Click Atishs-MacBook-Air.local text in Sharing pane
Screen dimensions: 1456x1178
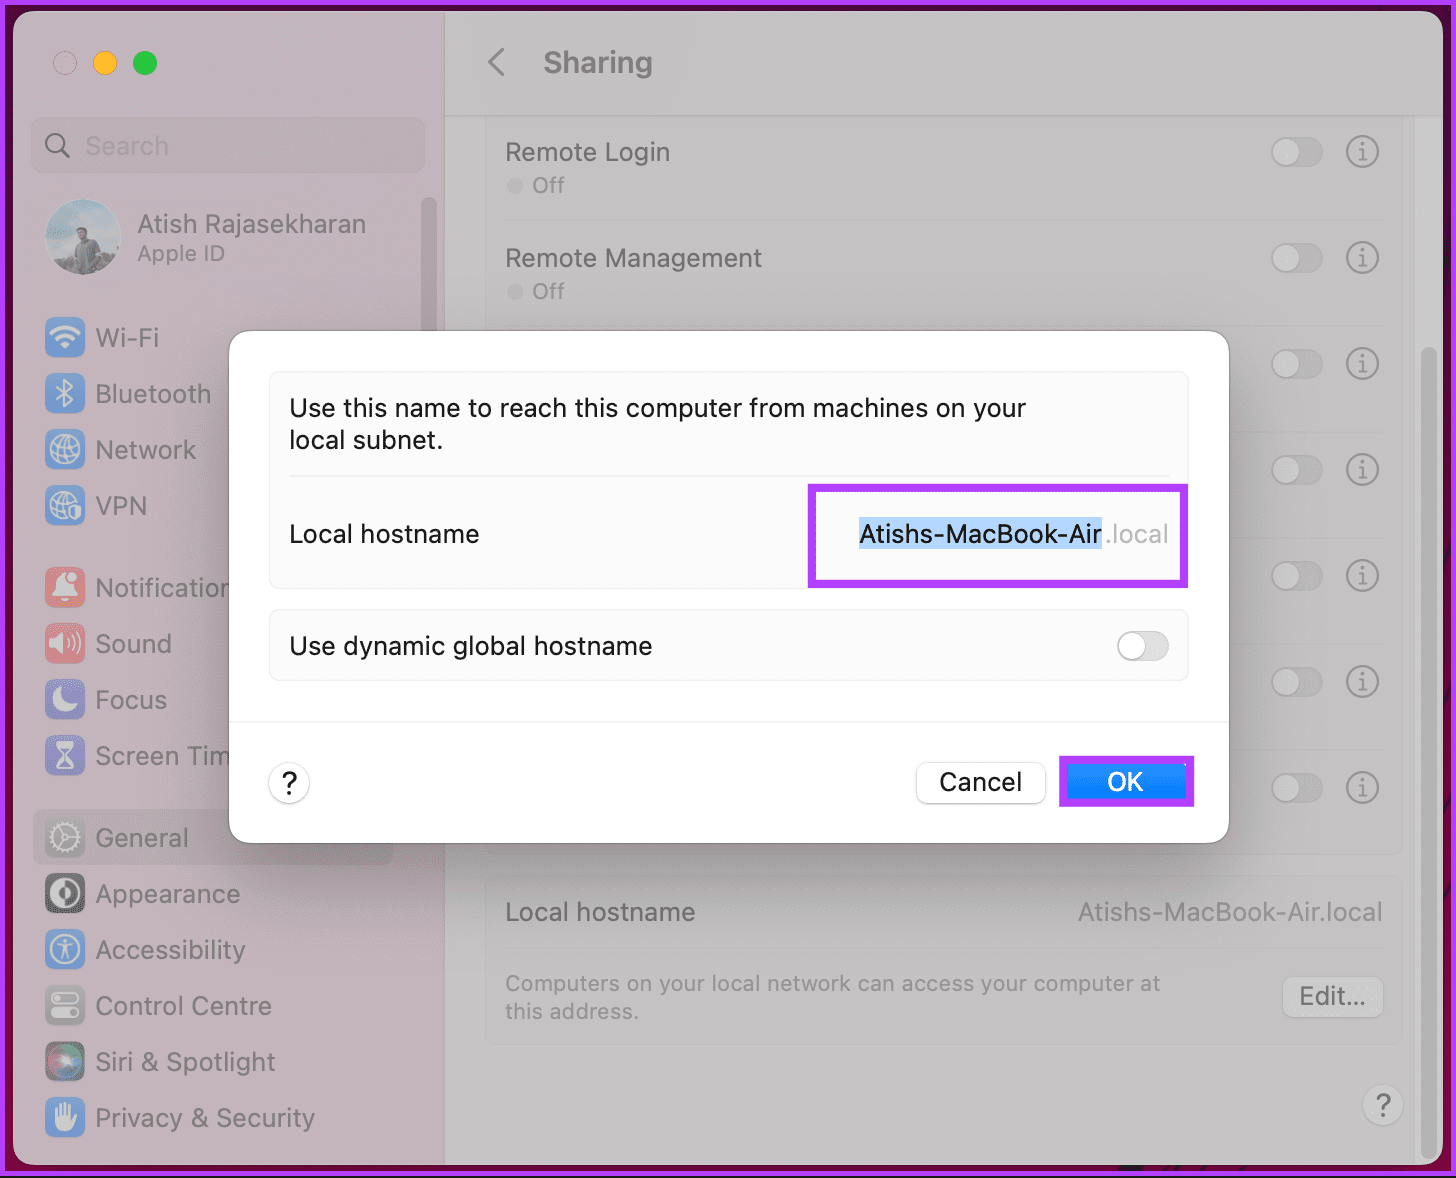[x=1230, y=912]
